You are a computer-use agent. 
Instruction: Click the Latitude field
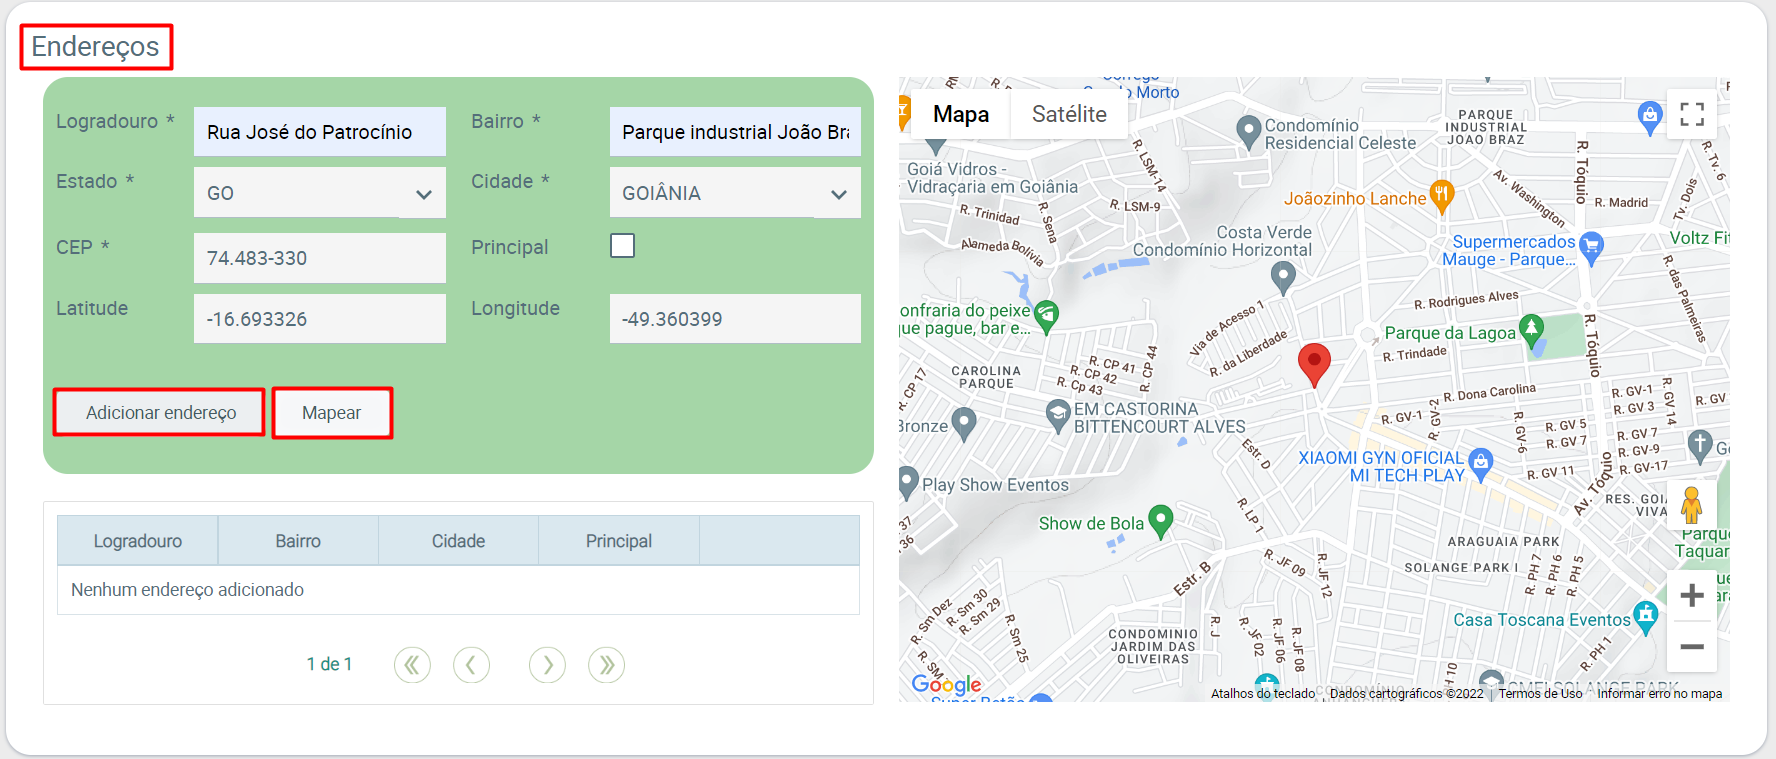click(x=320, y=319)
